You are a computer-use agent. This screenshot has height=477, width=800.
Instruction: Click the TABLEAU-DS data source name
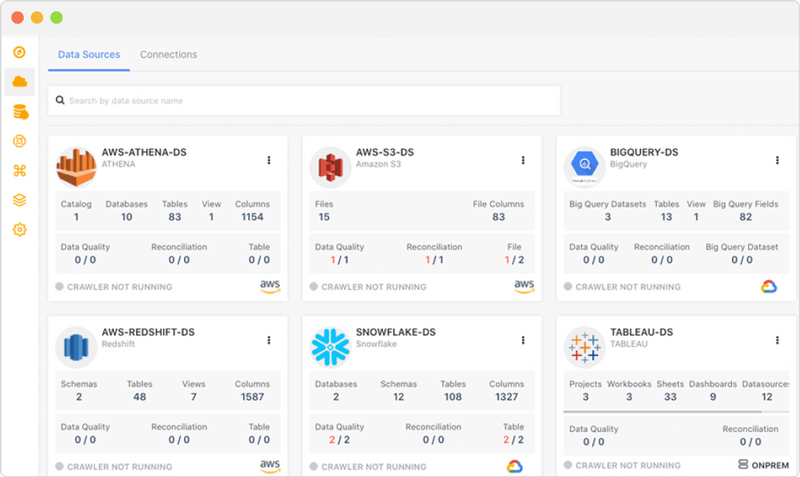tap(641, 332)
